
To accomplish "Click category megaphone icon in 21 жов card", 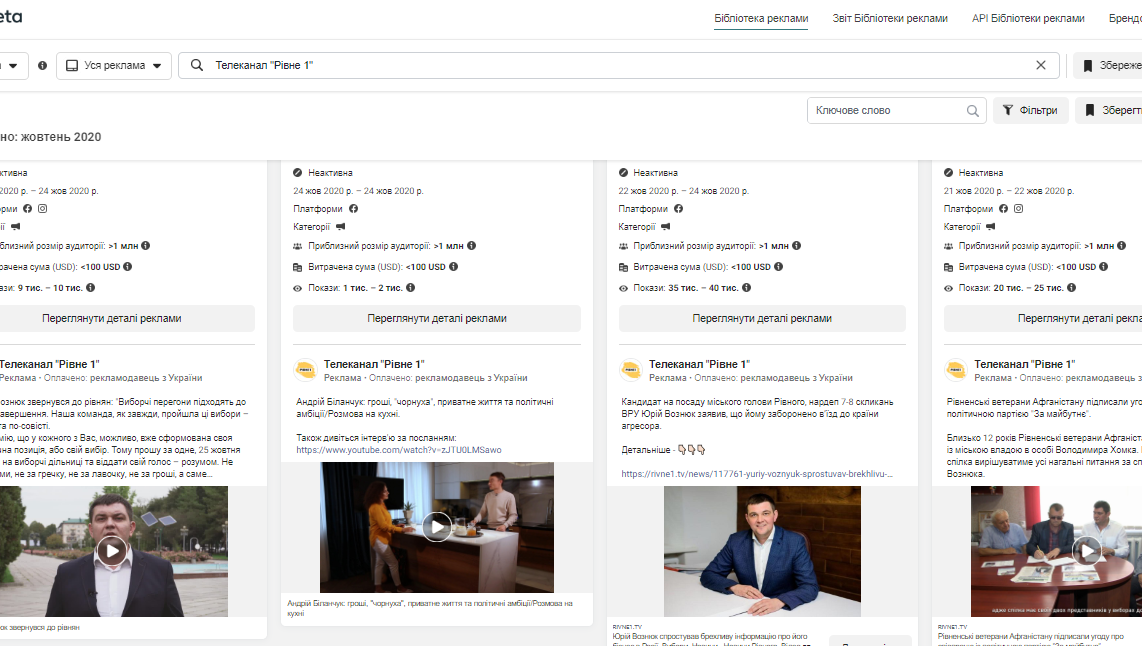I will [990, 227].
